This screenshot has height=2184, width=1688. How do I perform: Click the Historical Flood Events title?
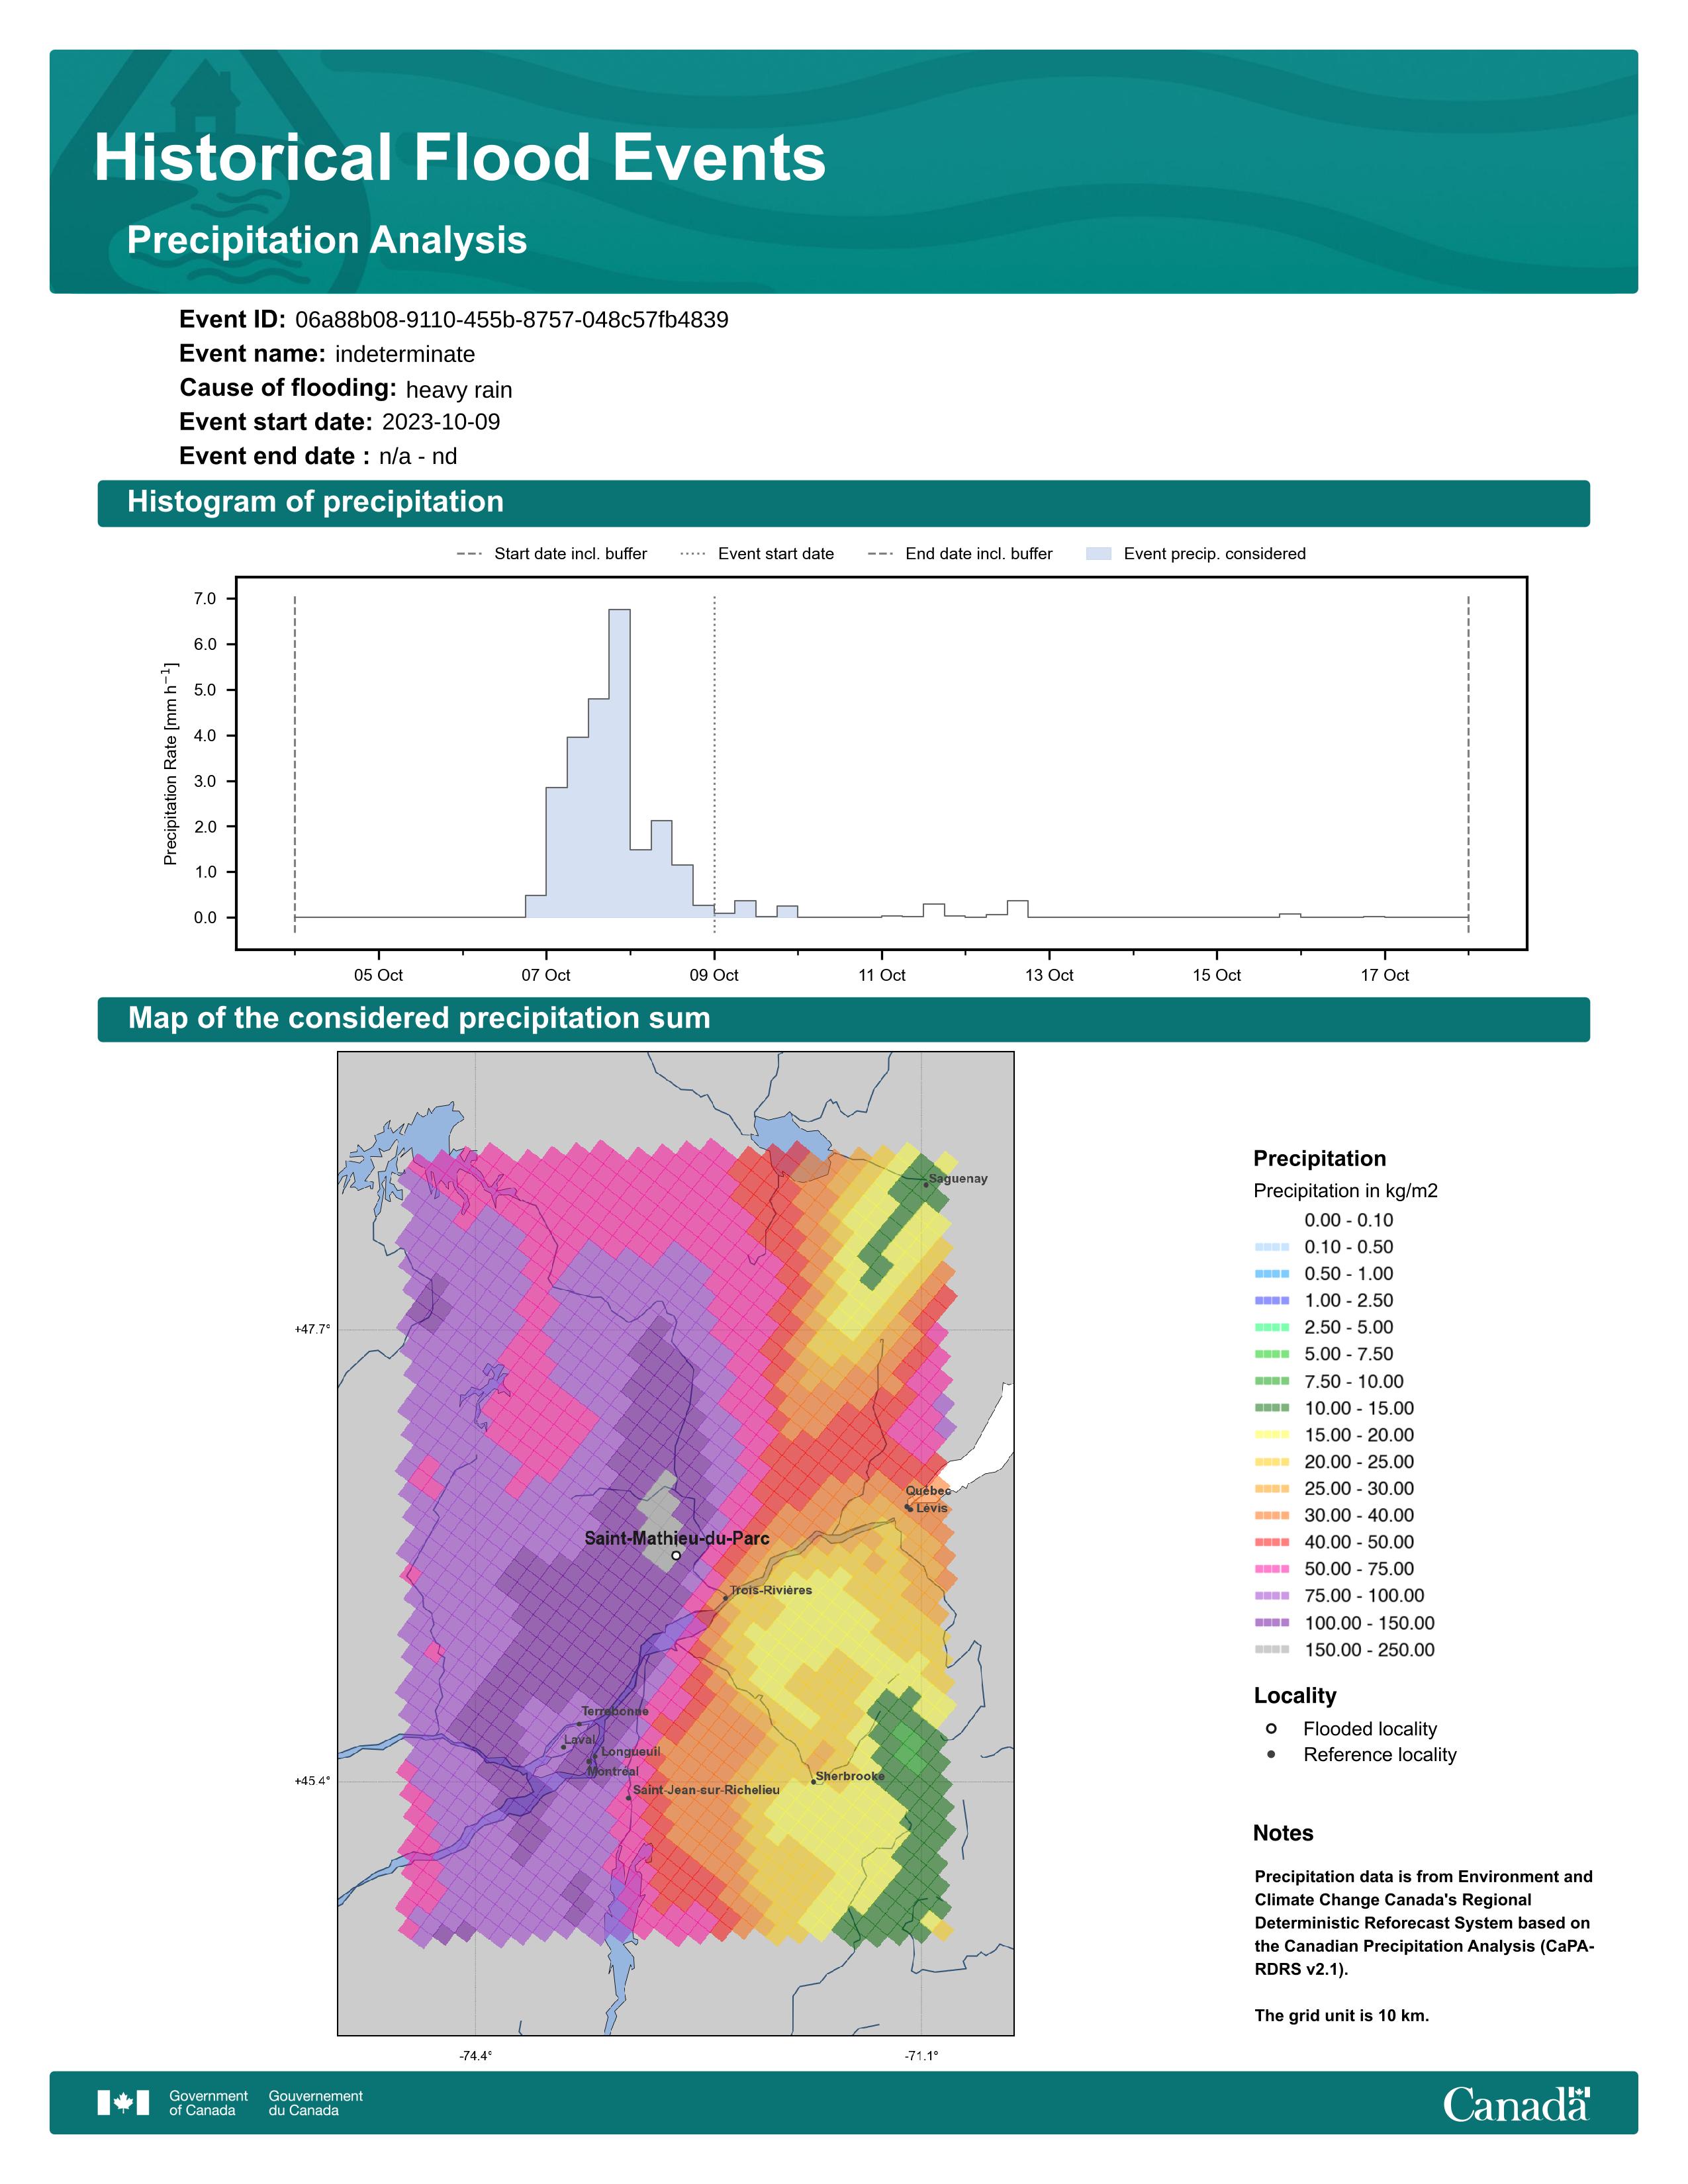click(459, 158)
